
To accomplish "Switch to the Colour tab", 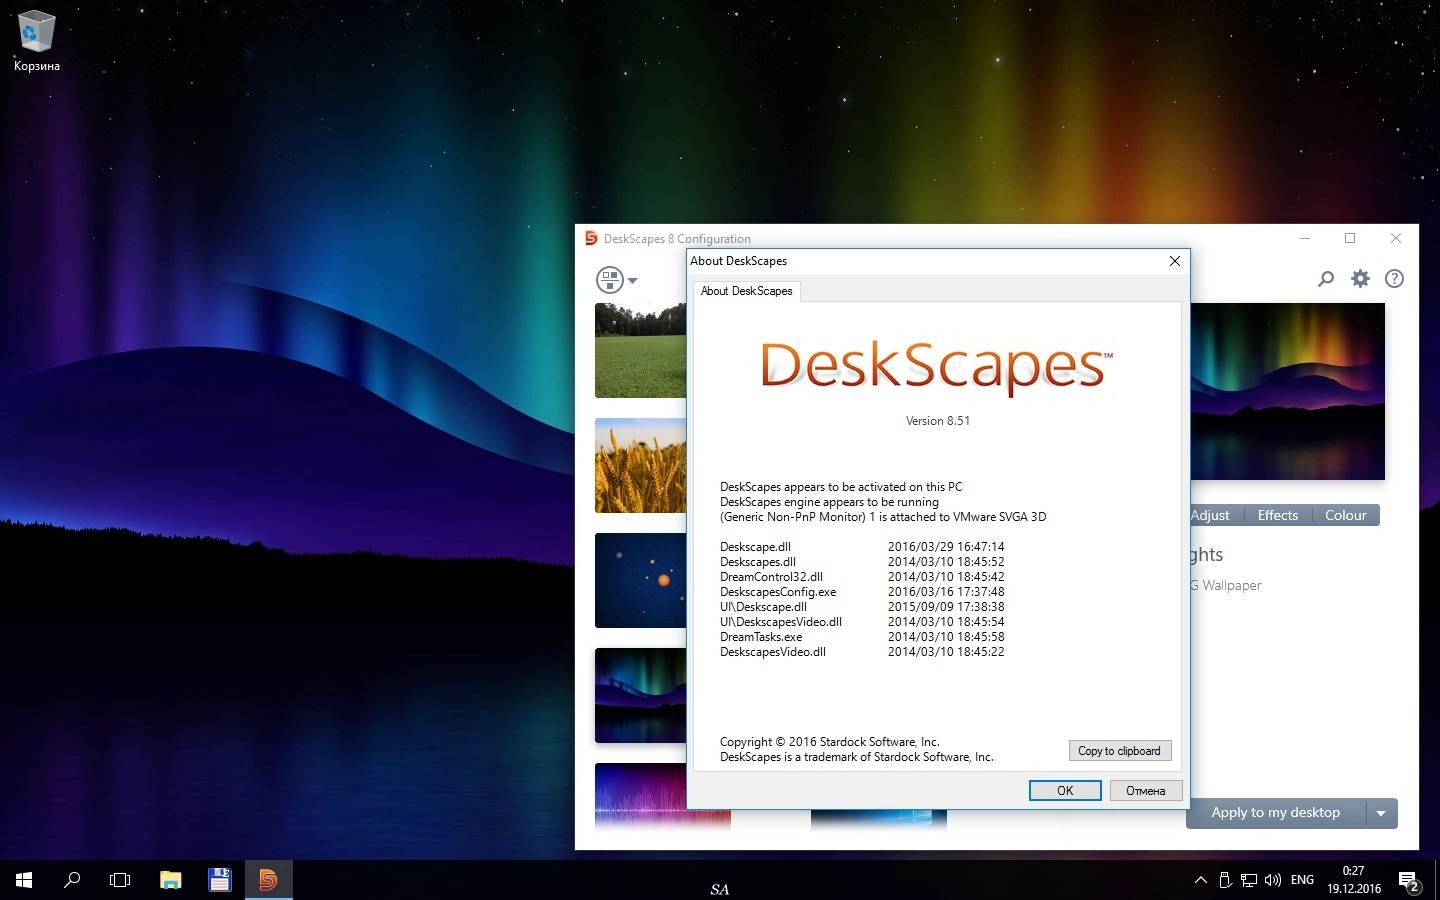I will (1345, 515).
